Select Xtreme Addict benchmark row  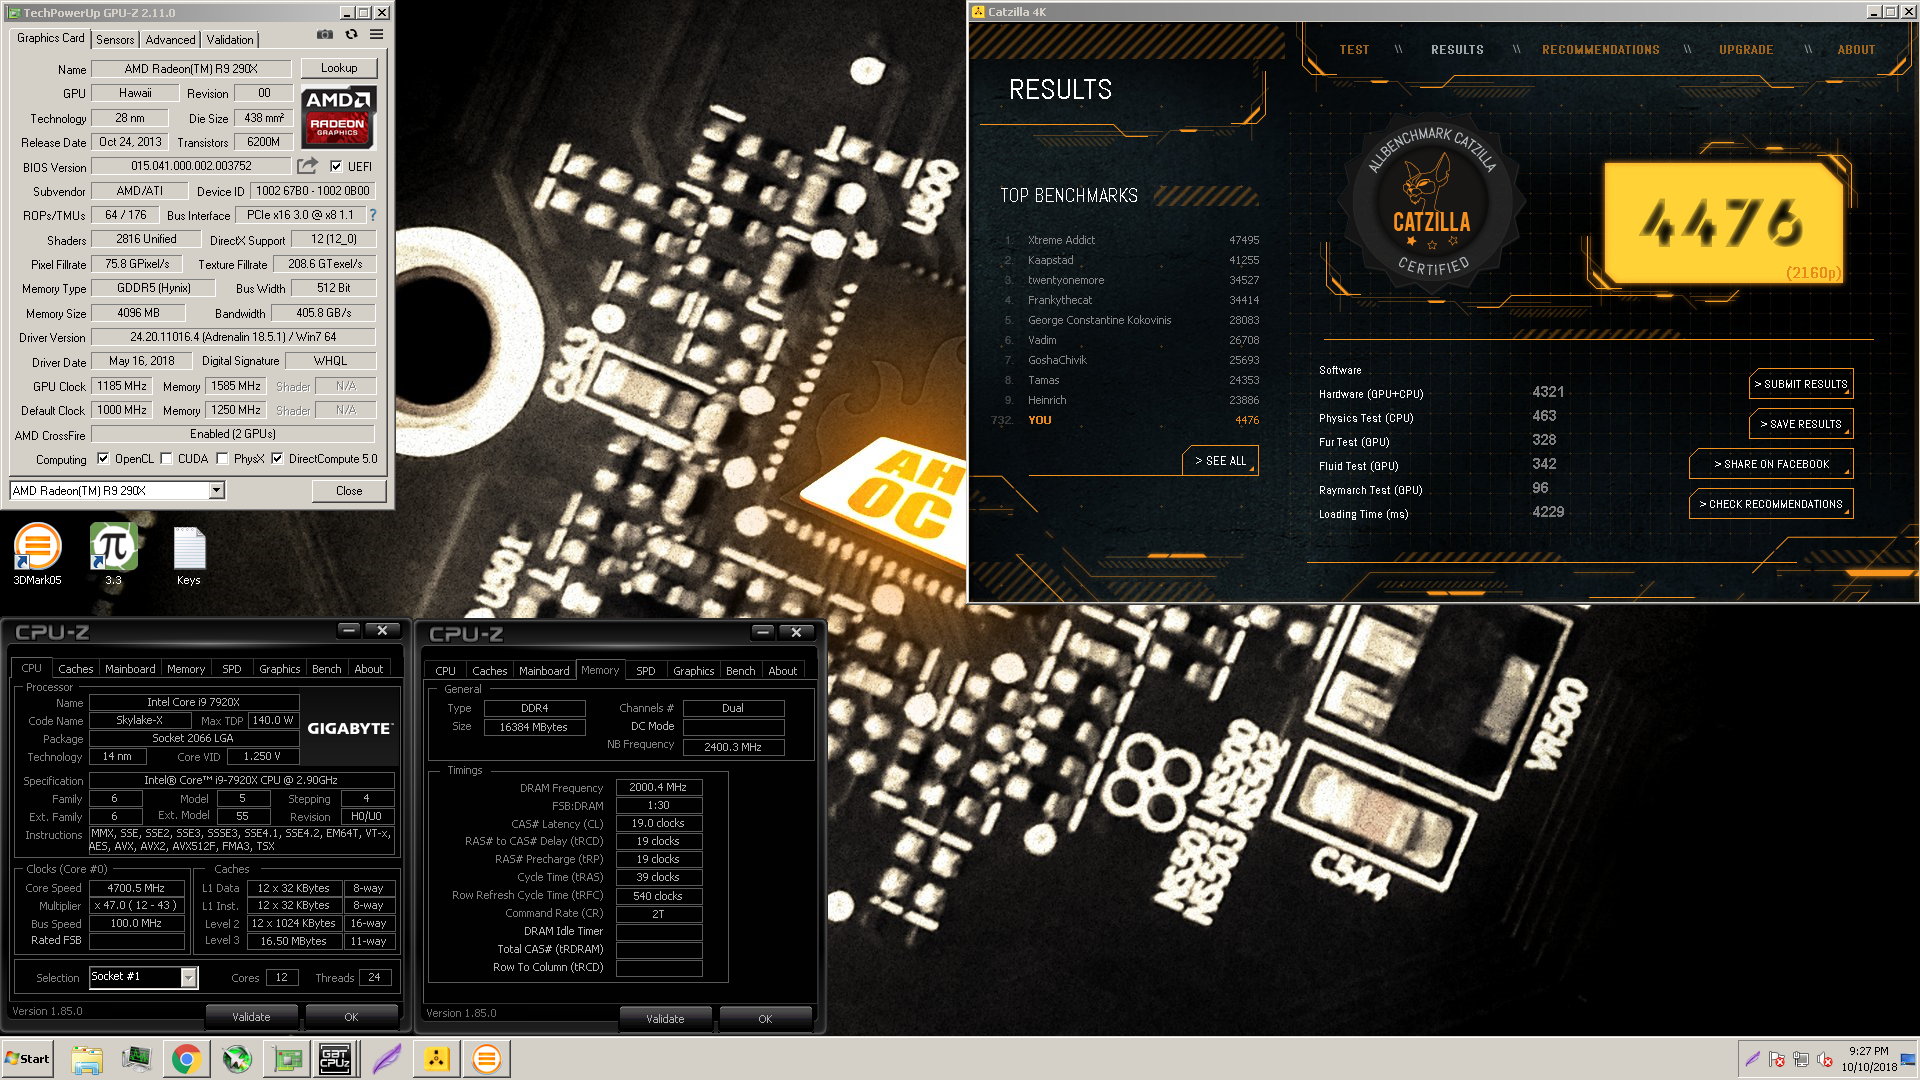[1132, 240]
